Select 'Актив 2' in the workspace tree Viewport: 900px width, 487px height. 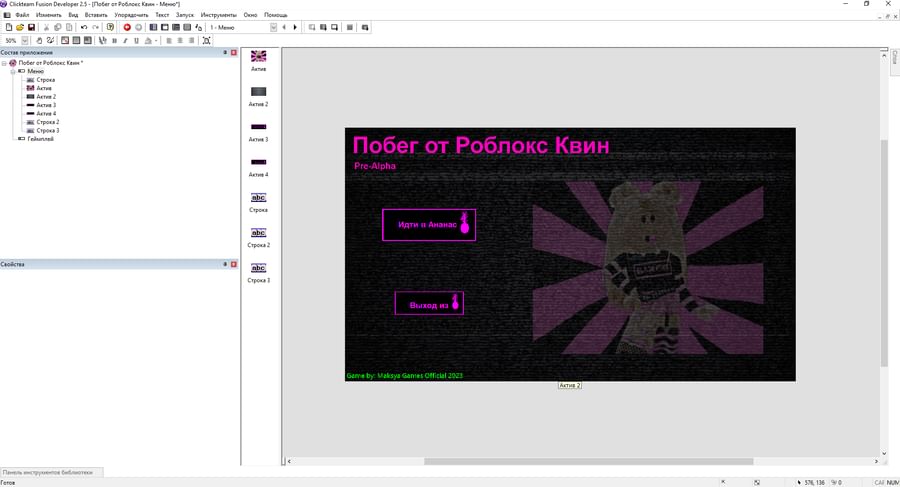(46, 96)
